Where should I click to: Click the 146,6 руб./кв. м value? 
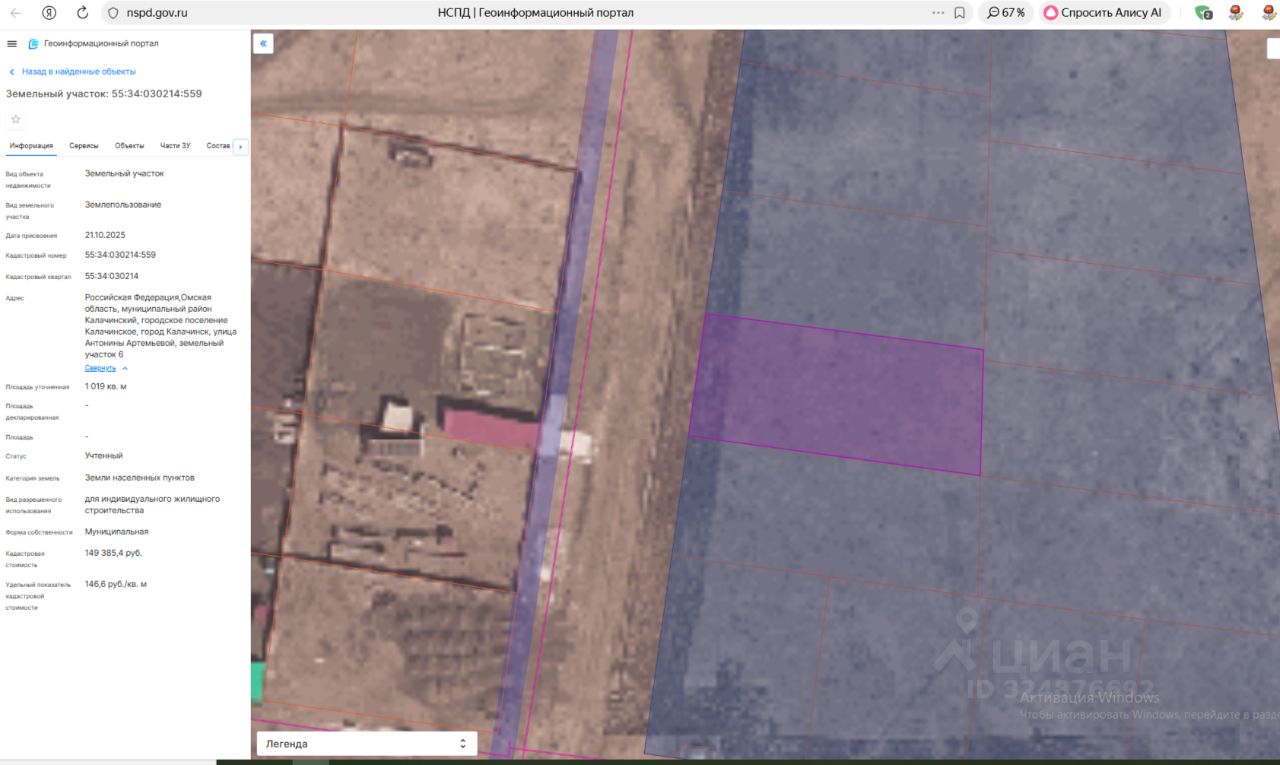(116, 584)
